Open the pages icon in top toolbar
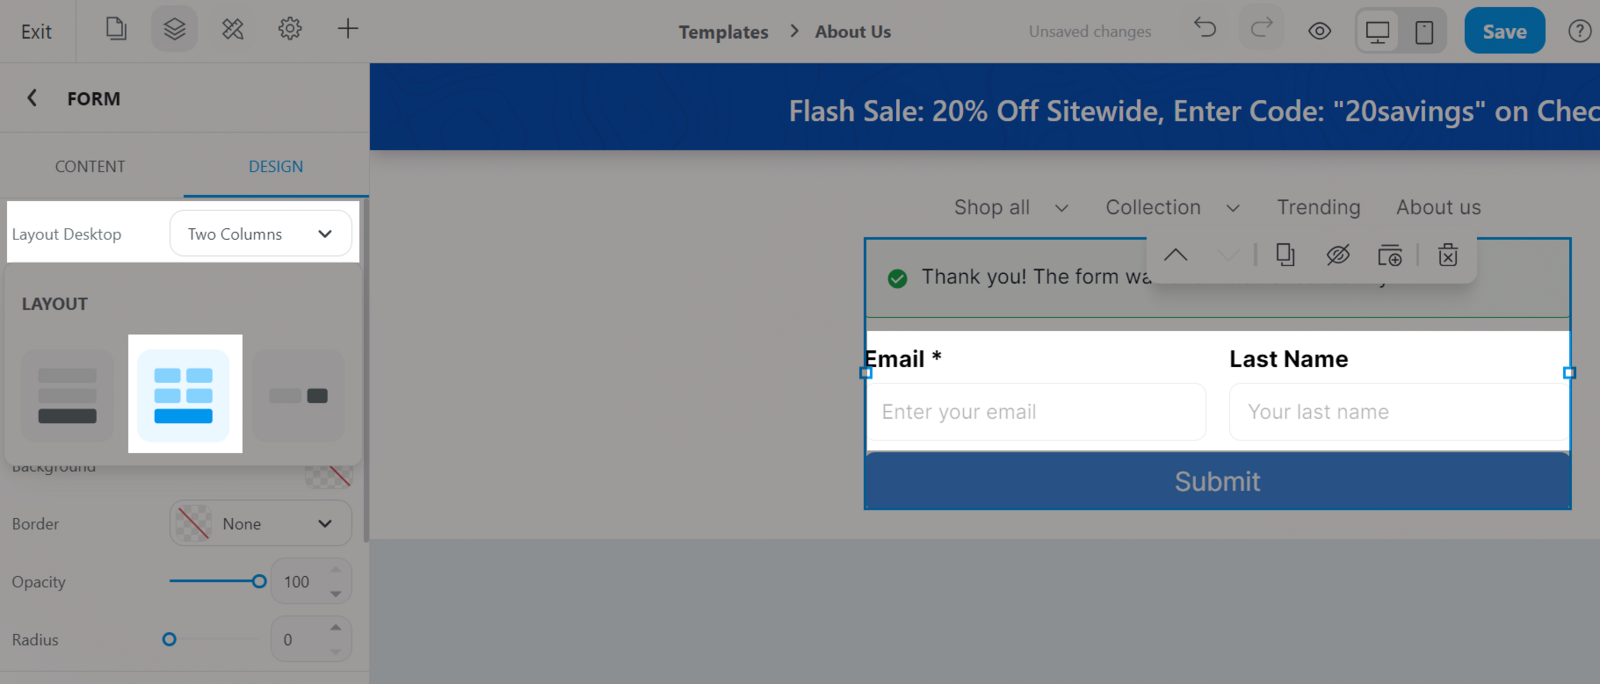1600x684 pixels. (x=116, y=29)
